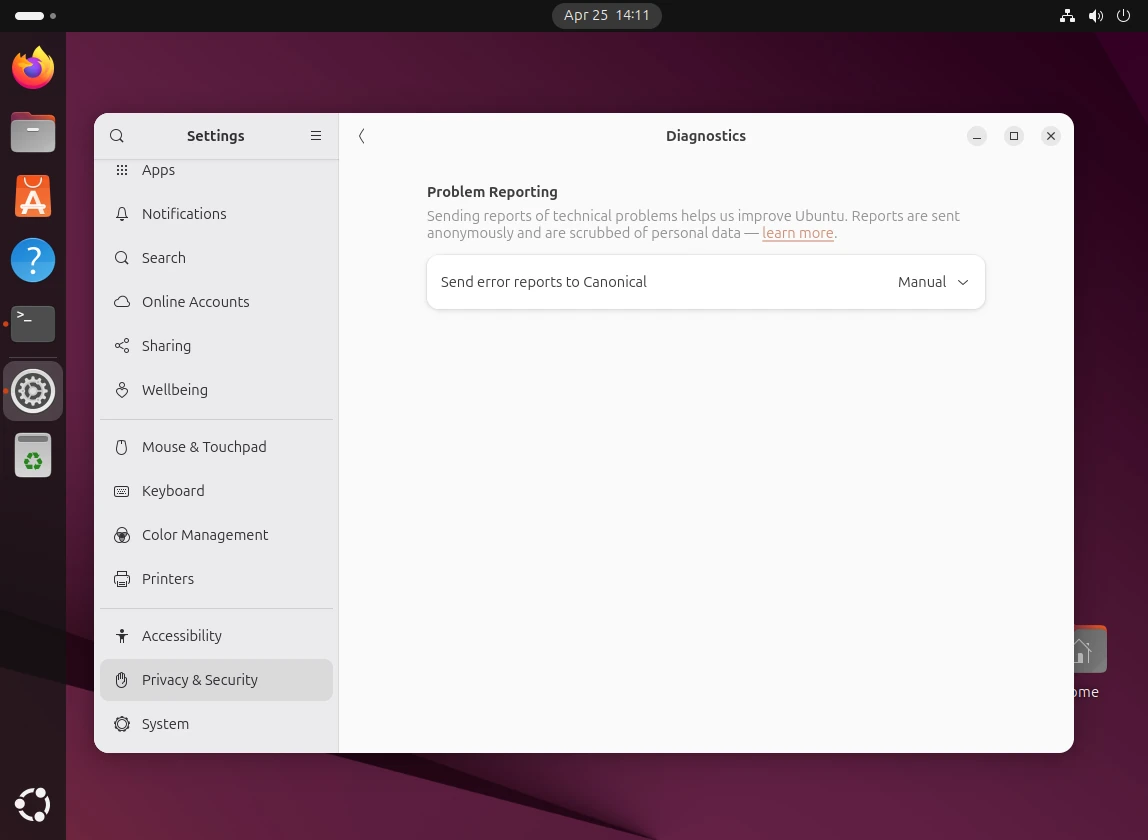Open the Show Apps Ubuntu button
Viewport: 1148px width, 840px height.
(33, 804)
